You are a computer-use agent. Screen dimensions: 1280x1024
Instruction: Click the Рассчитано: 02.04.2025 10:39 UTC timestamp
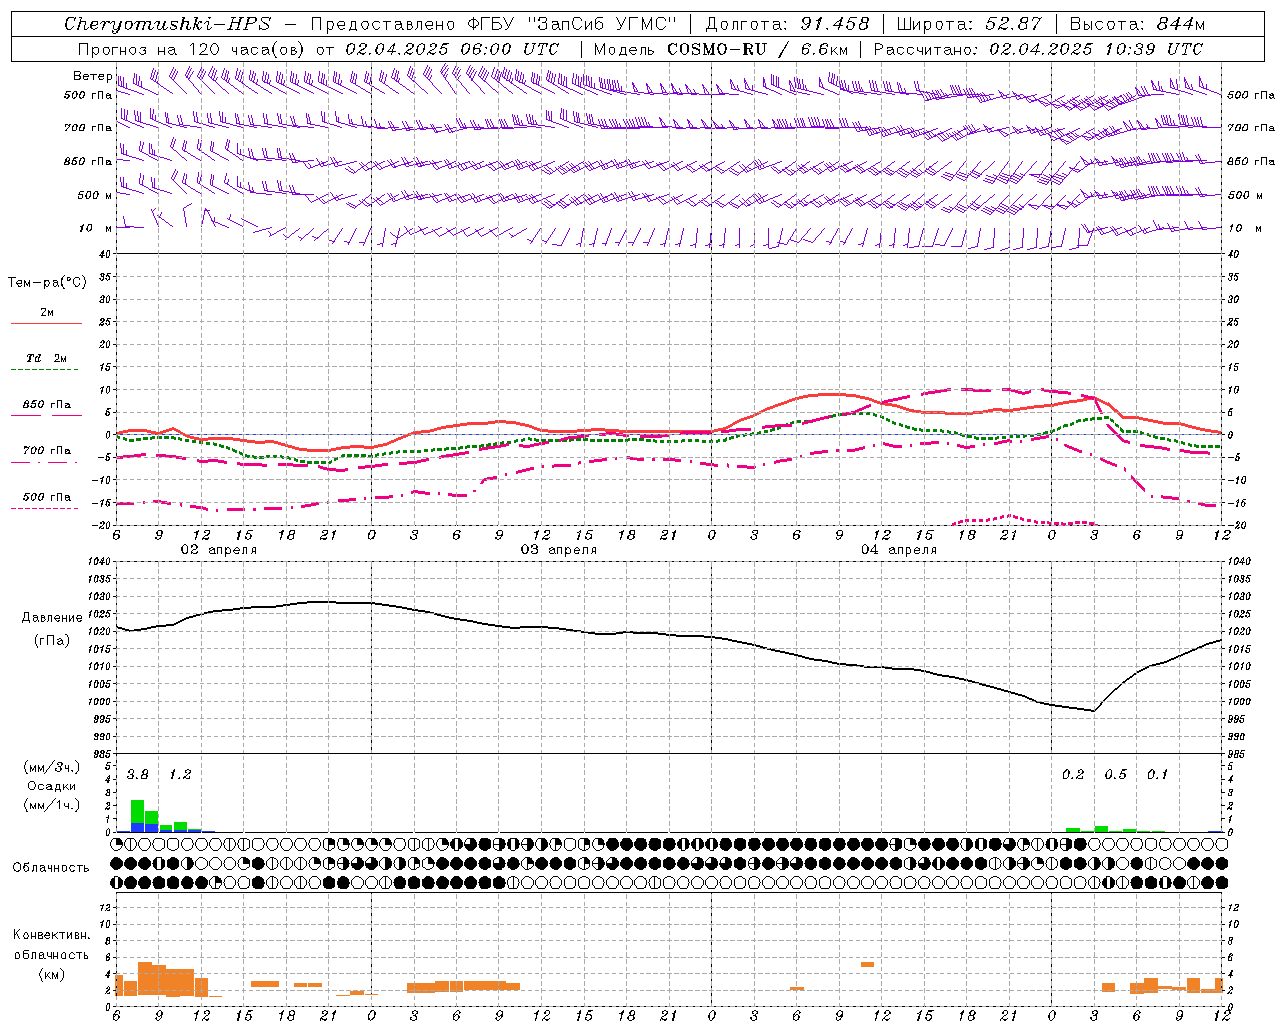[x=1038, y=48]
